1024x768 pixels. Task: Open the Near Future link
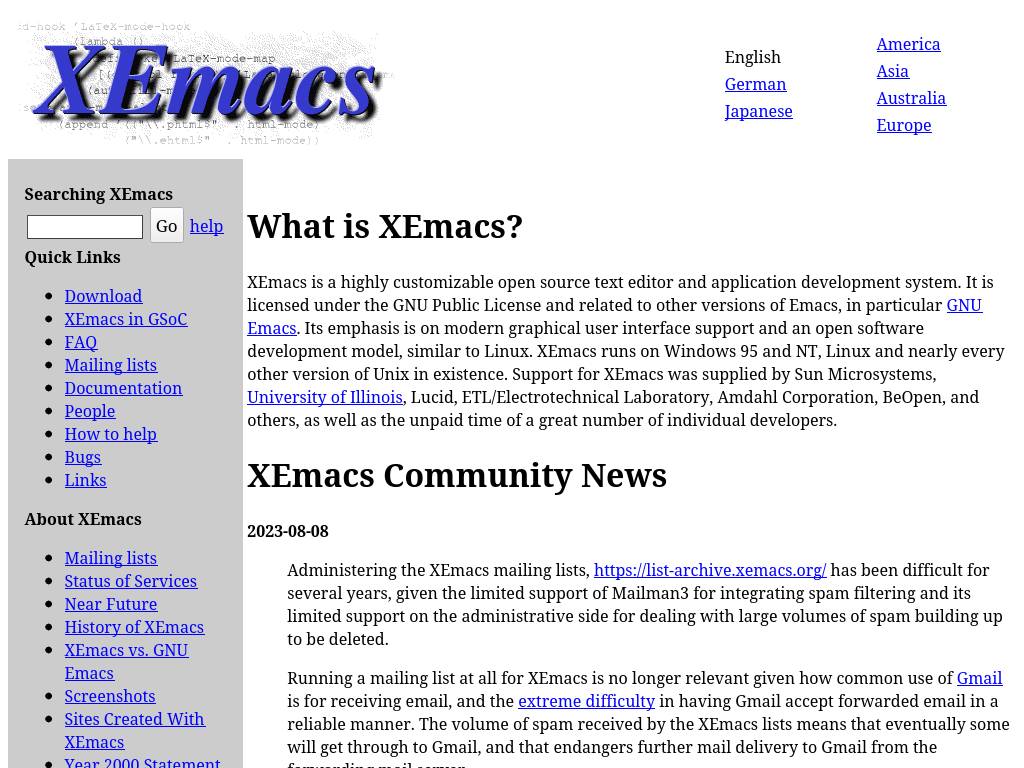point(110,604)
